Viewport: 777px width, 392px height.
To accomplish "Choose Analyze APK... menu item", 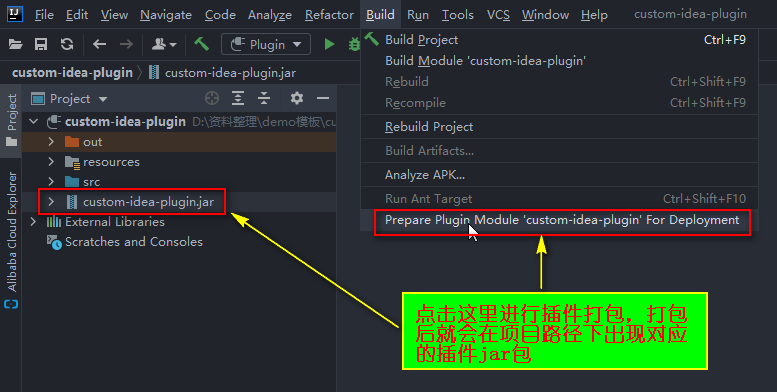I will pyautogui.click(x=559, y=175).
